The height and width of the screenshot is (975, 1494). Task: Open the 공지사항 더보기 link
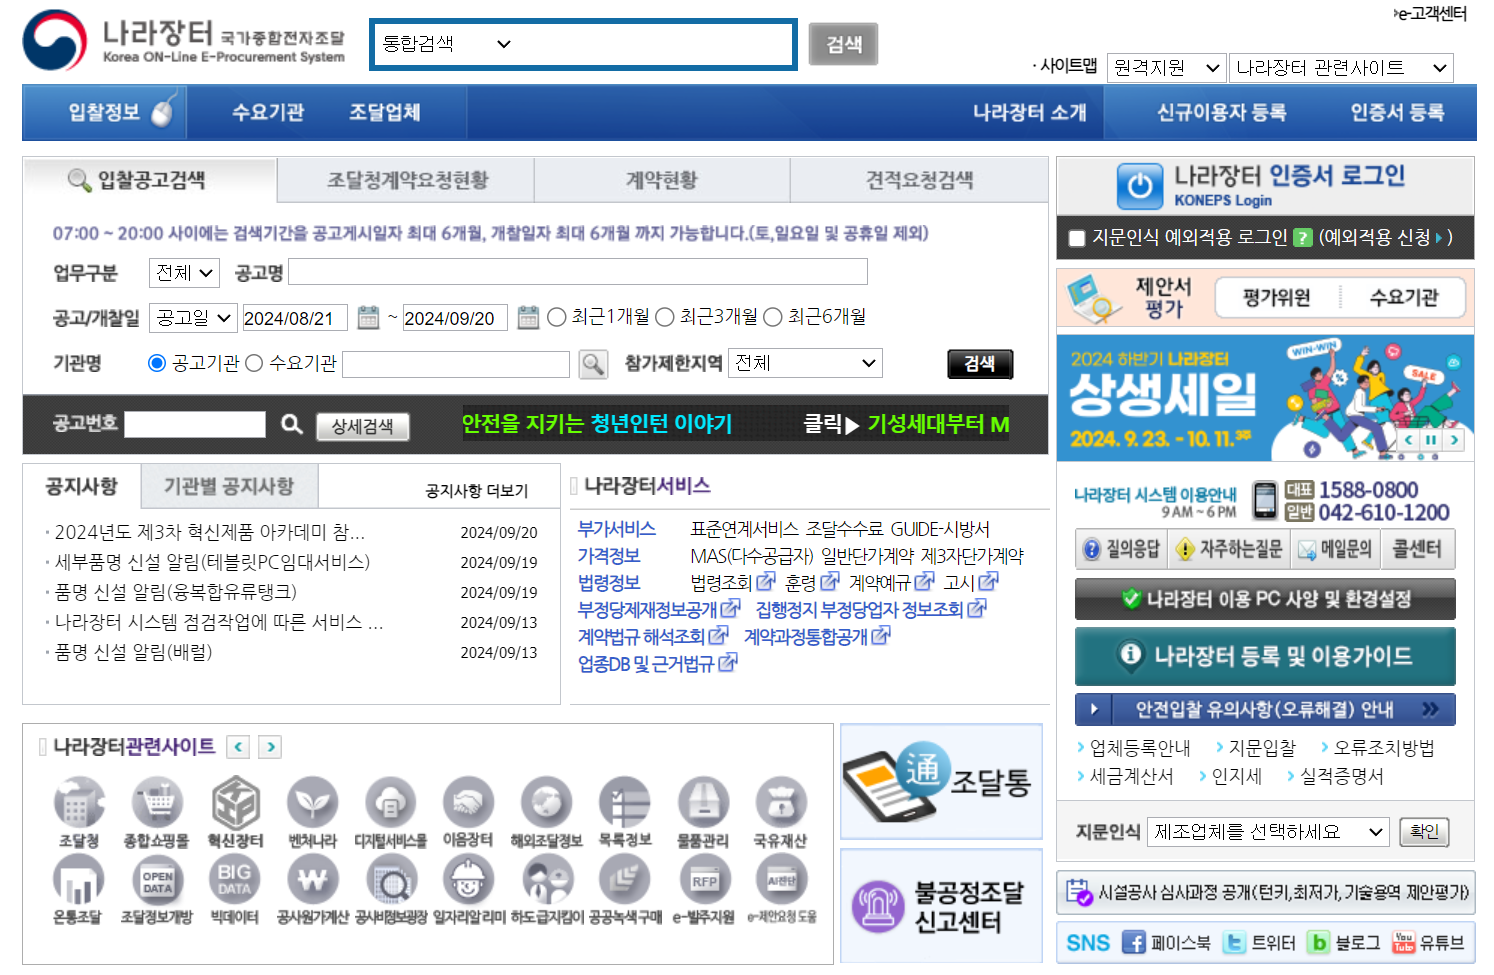coord(477,491)
